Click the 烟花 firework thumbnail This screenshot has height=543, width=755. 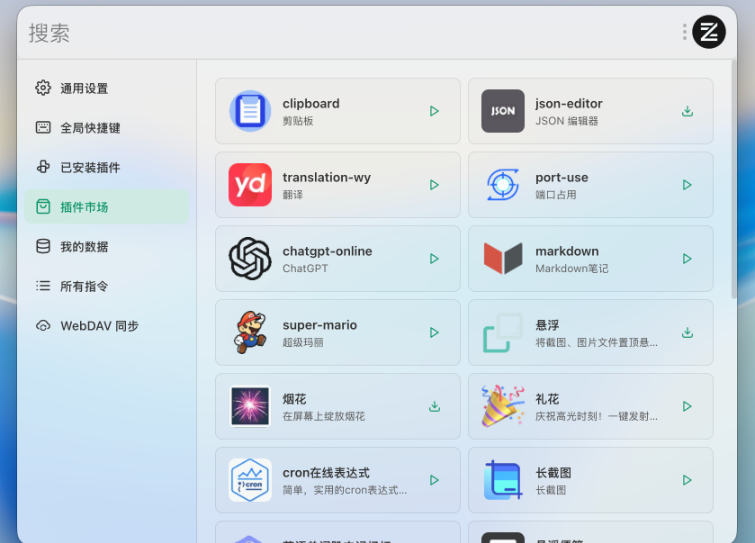[250, 406]
